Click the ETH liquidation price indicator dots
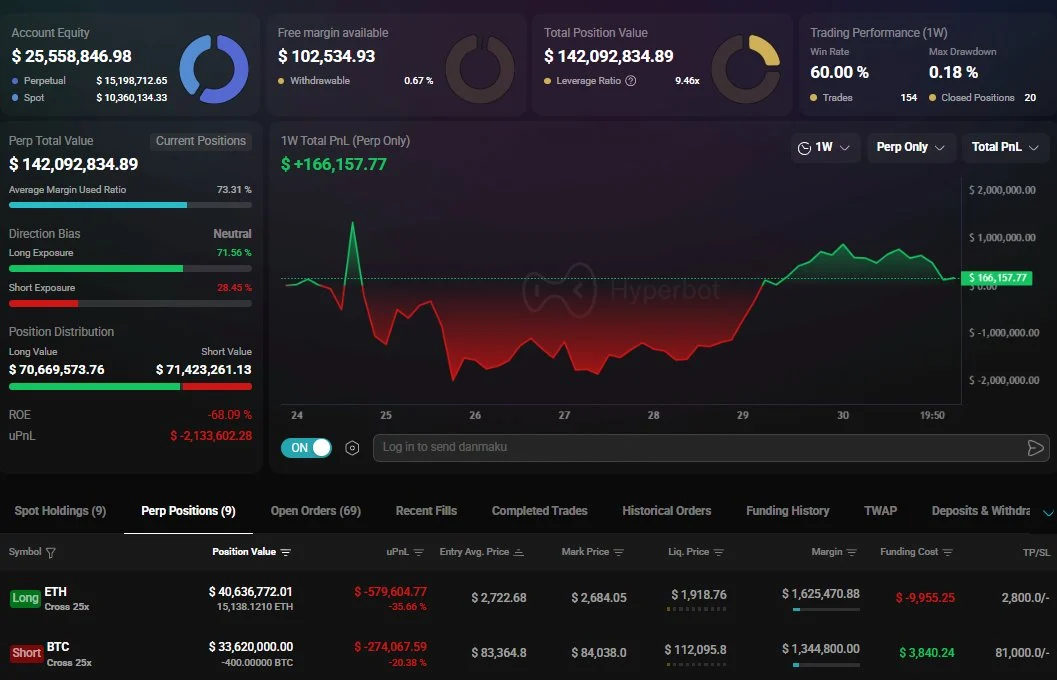This screenshot has width=1057, height=680. coord(696,609)
